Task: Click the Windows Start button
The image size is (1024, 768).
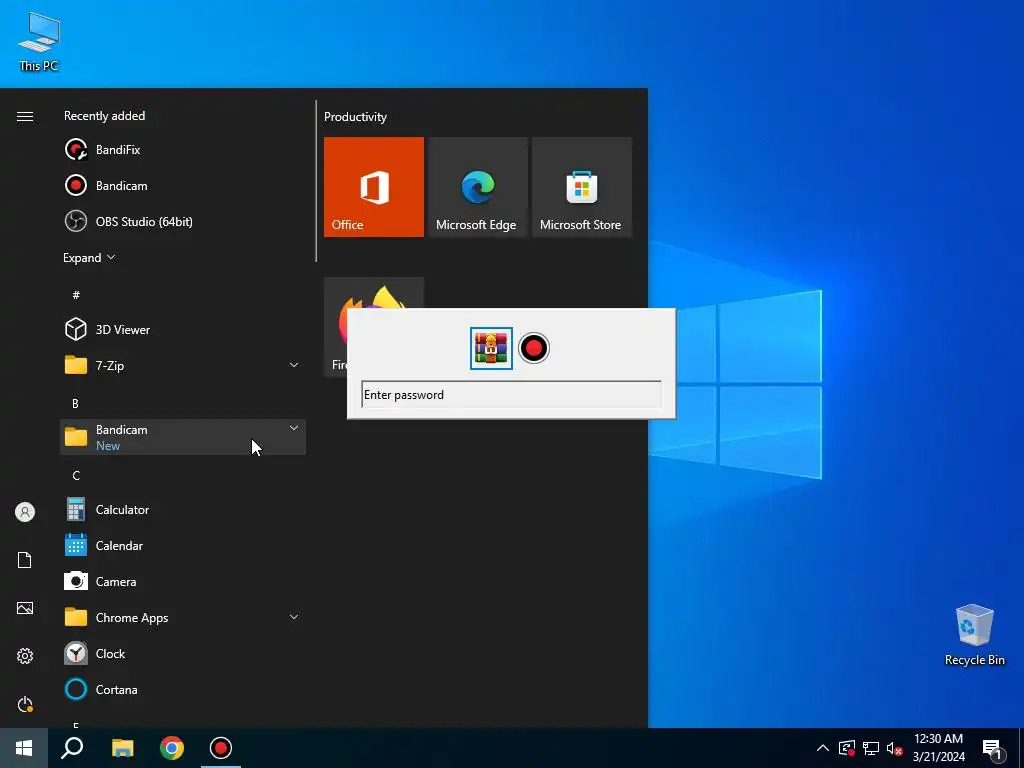Action: tap(24, 748)
